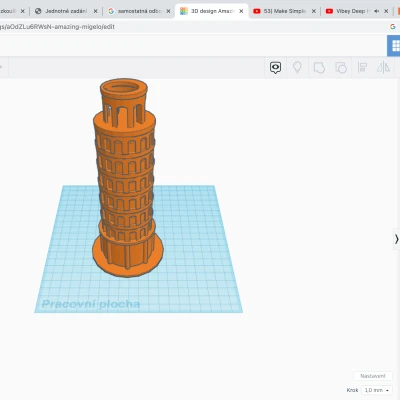This screenshot has height=400, width=400.
Task: Switch to the Jednotné zadání tab
Action: [x=66, y=11]
